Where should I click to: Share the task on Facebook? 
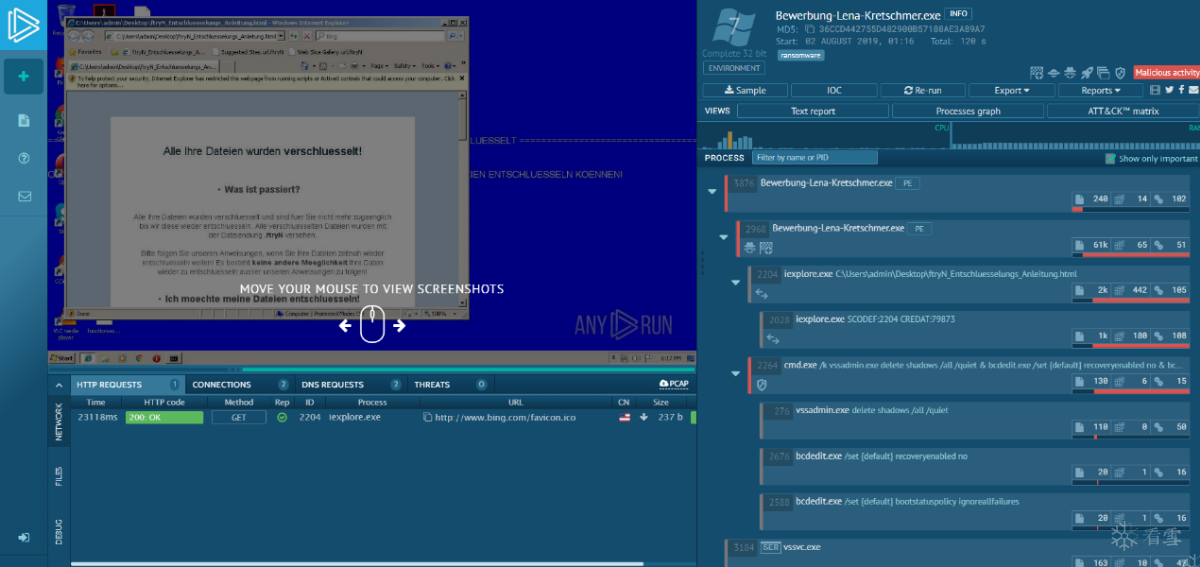pos(1181,90)
